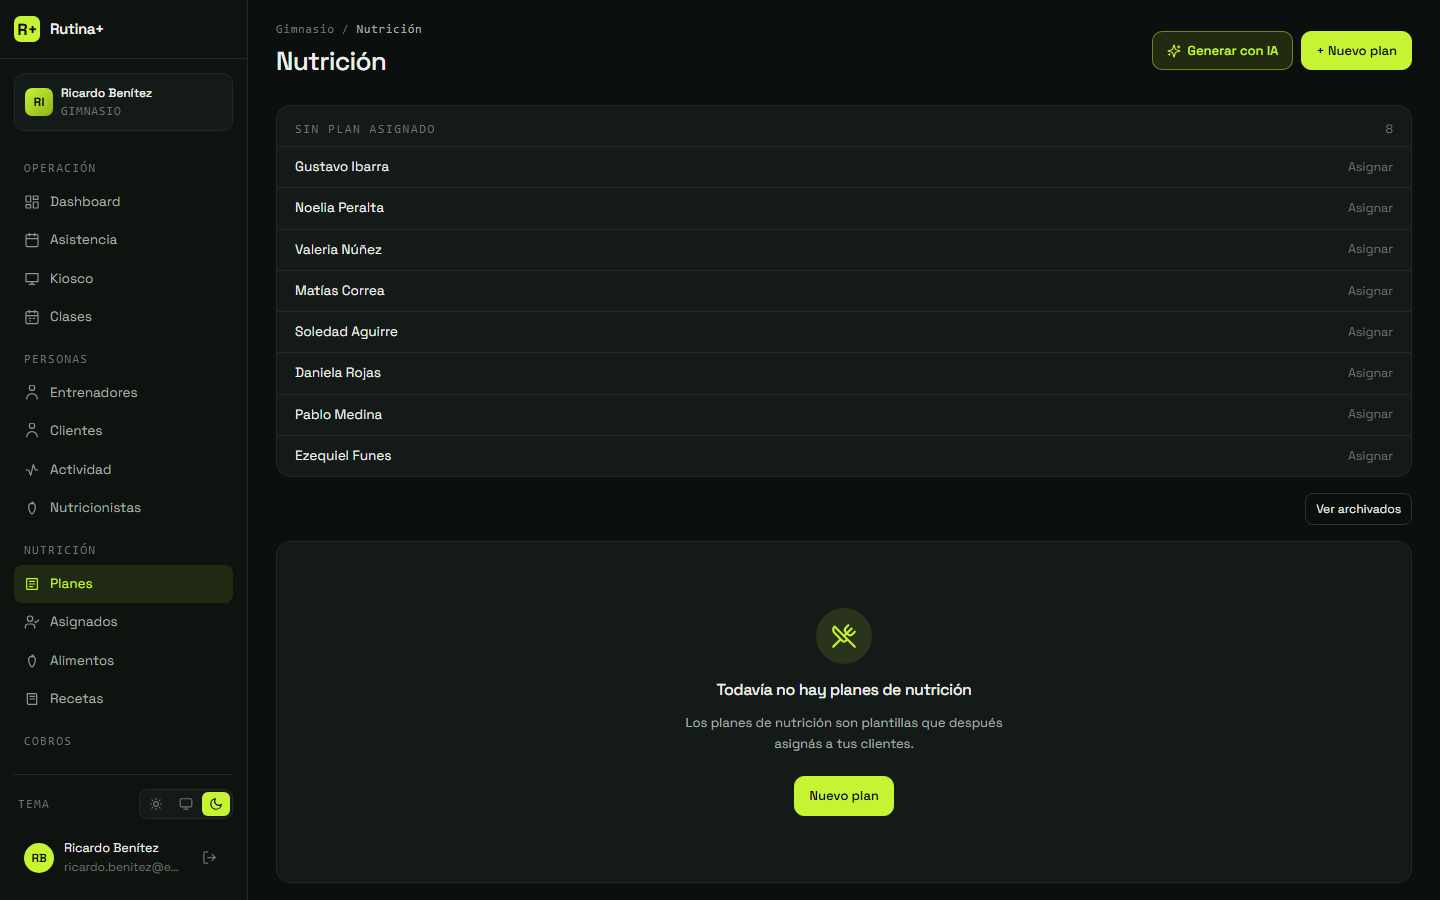Click the top '+ Nuevo plan' button

[1356, 51]
